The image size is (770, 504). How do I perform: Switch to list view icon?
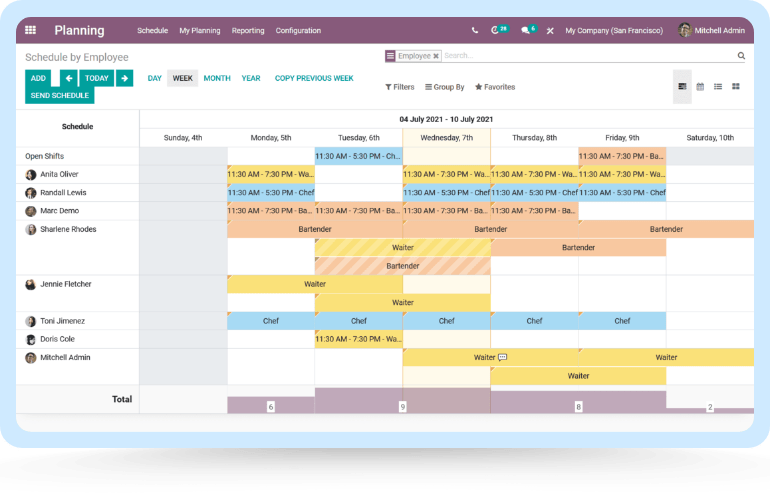[718, 87]
